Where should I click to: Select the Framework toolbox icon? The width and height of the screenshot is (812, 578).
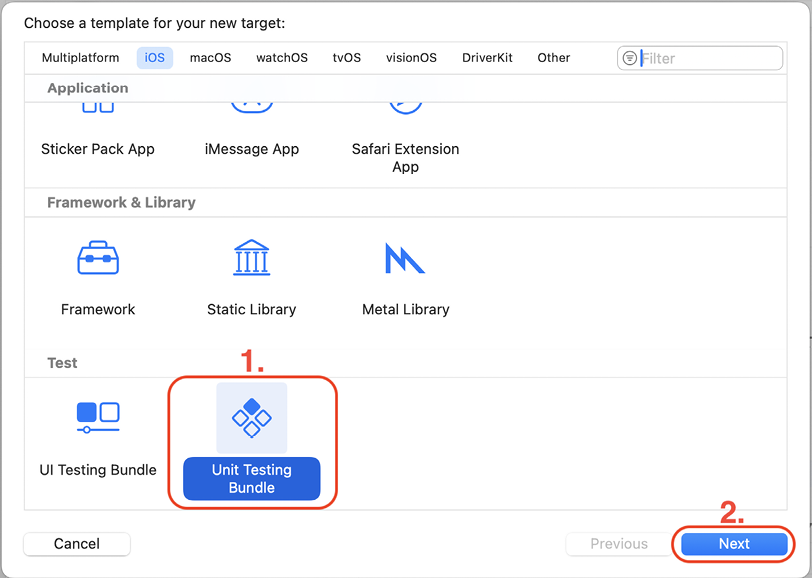[x=98, y=257]
